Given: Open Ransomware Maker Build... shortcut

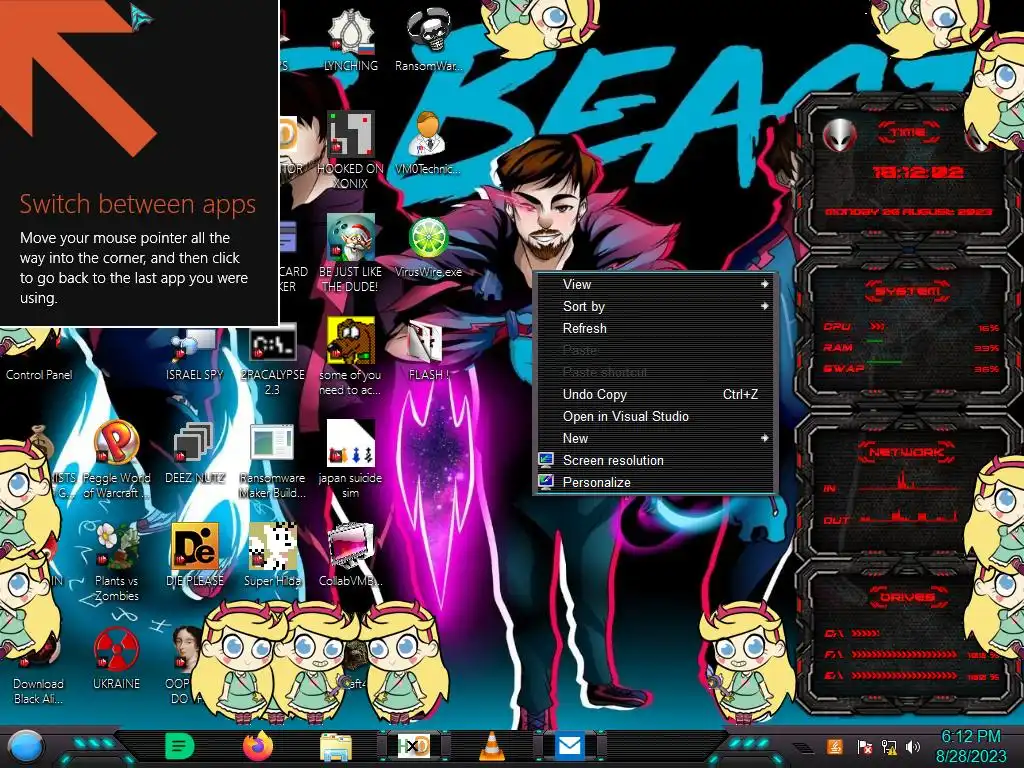Looking at the screenshot, I should pos(272,460).
